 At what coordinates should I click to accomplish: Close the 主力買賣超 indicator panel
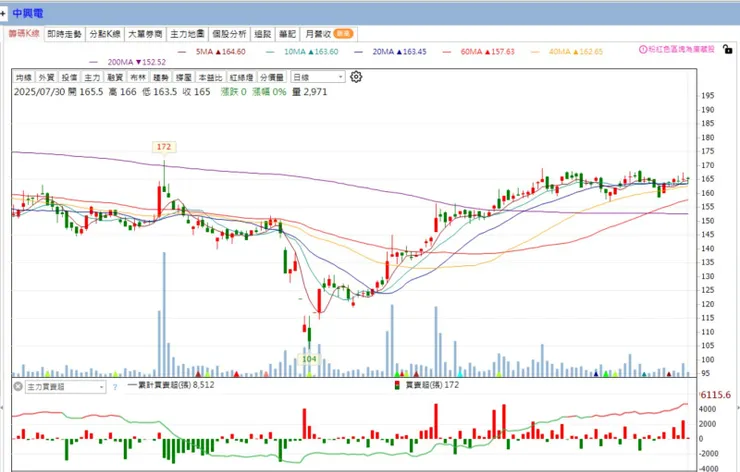pos(18,387)
